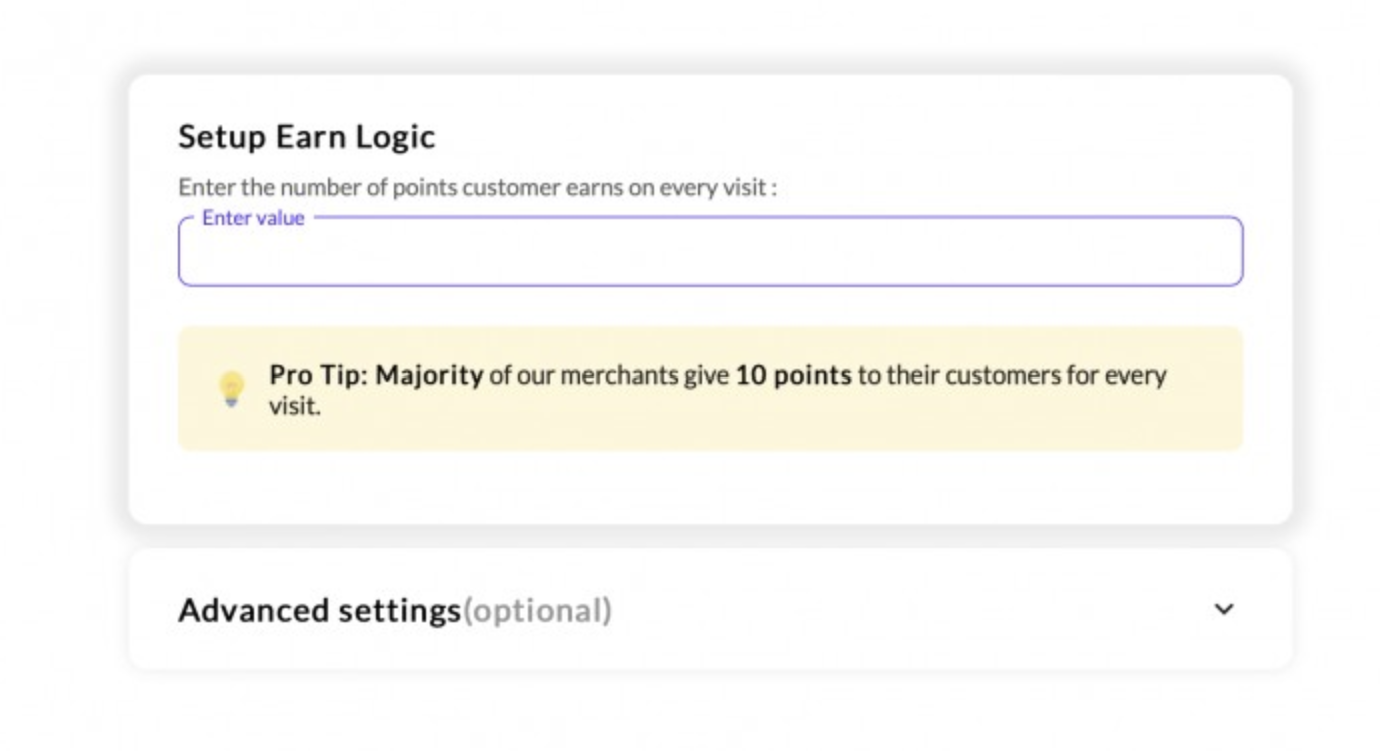Click the word 'settings' in the collapsed section
1380x752 pixels.
(x=399, y=610)
